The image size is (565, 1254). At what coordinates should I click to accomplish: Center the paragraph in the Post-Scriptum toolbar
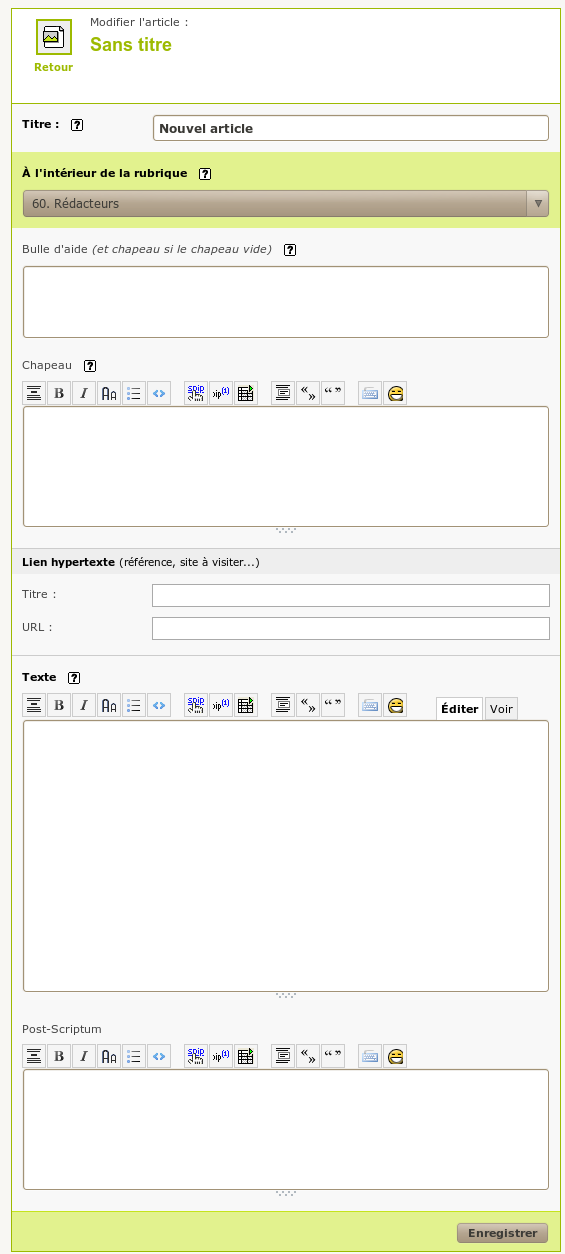(x=283, y=1056)
